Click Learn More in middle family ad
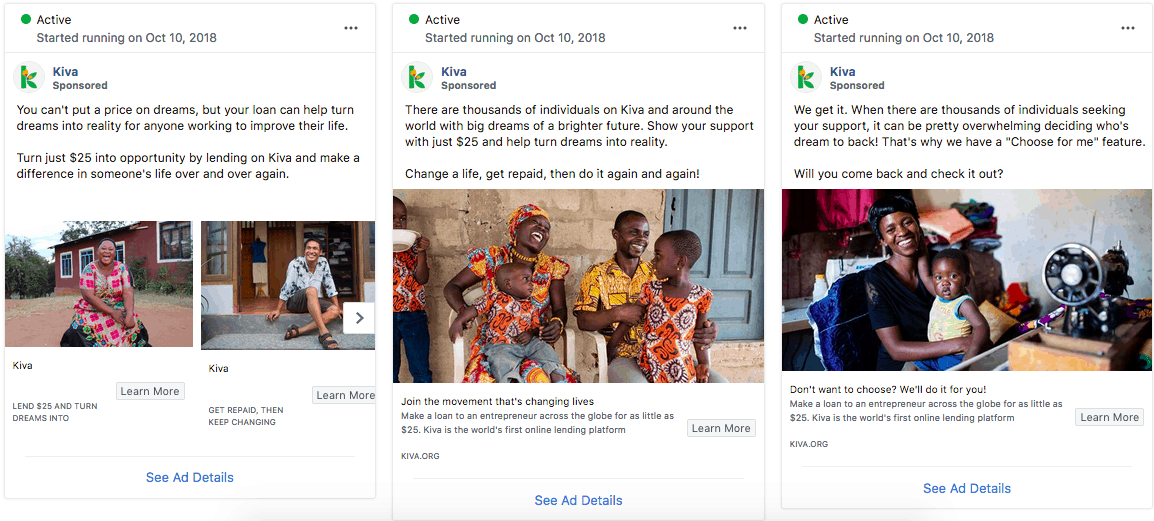1154x521 pixels. click(x=721, y=428)
